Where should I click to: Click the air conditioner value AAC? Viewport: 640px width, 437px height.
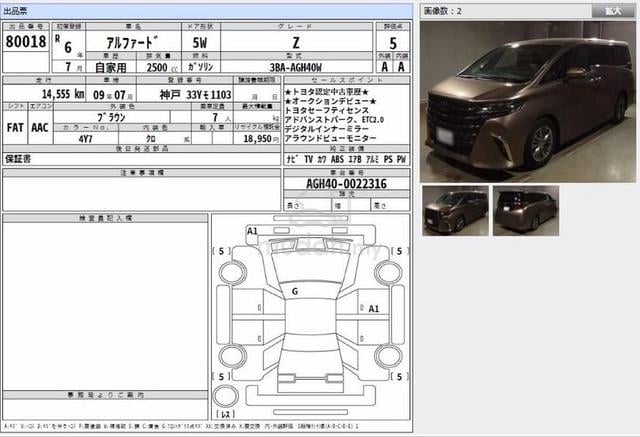(40, 128)
